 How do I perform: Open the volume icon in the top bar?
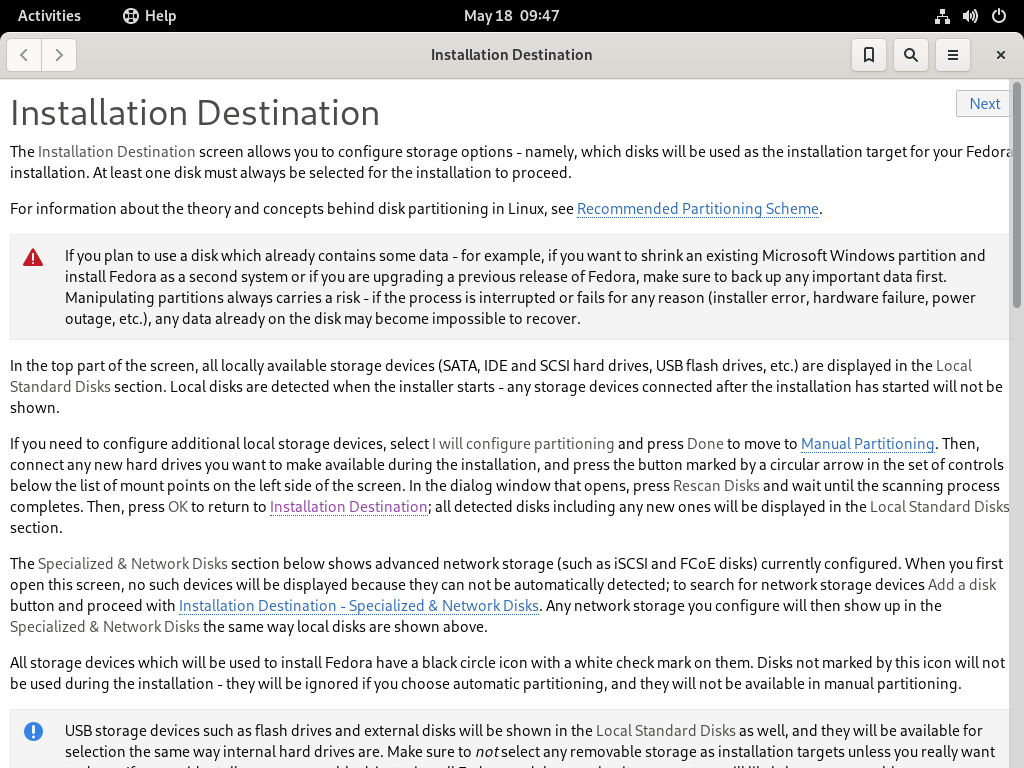(x=970, y=16)
